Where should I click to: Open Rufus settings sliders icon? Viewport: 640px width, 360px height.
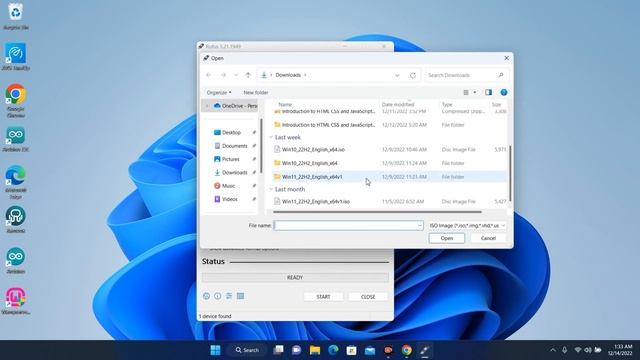pos(229,296)
